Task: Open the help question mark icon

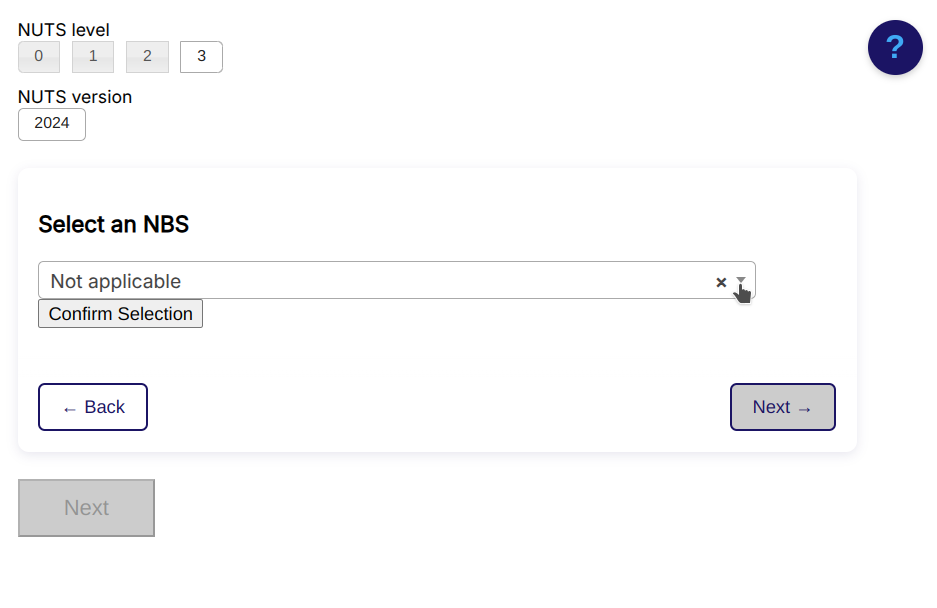Action: tap(895, 47)
